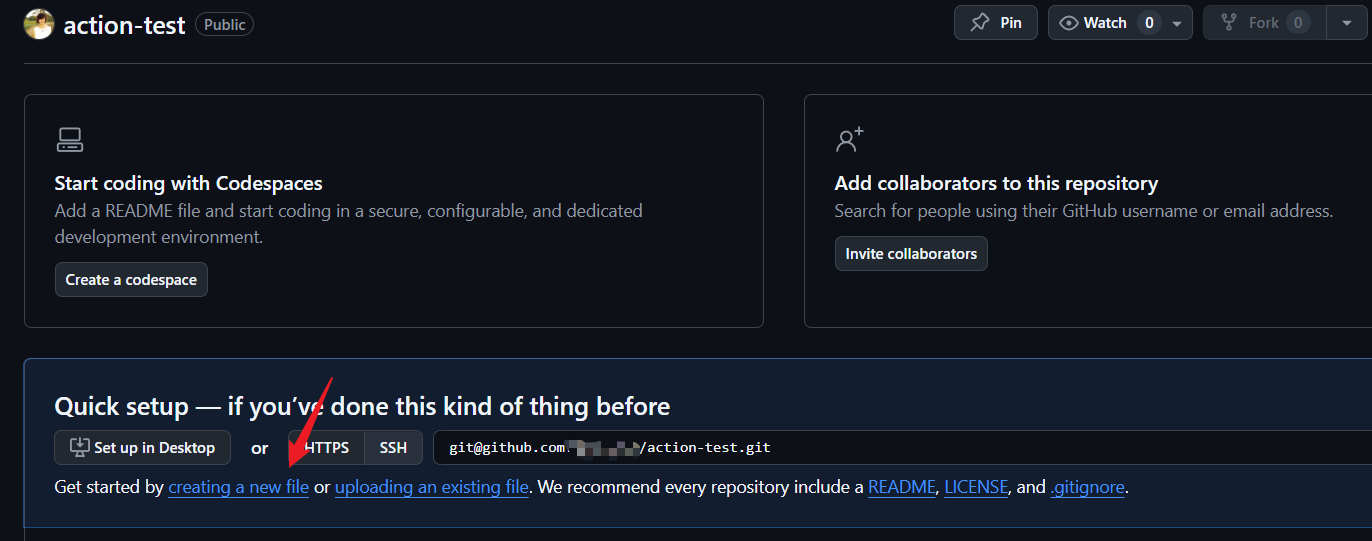Click the action-test repository name

click(x=124, y=25)
